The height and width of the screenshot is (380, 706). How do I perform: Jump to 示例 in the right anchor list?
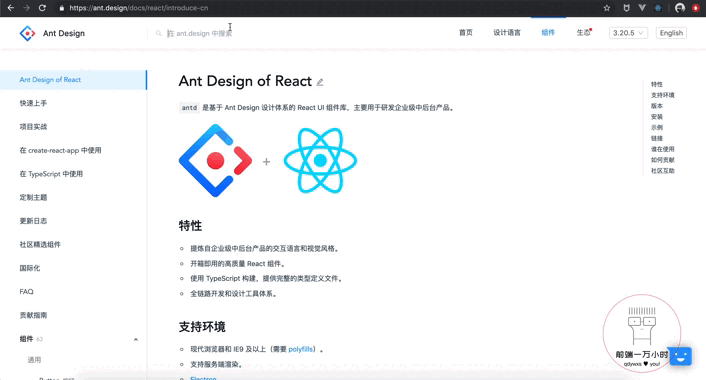(656, 127)
